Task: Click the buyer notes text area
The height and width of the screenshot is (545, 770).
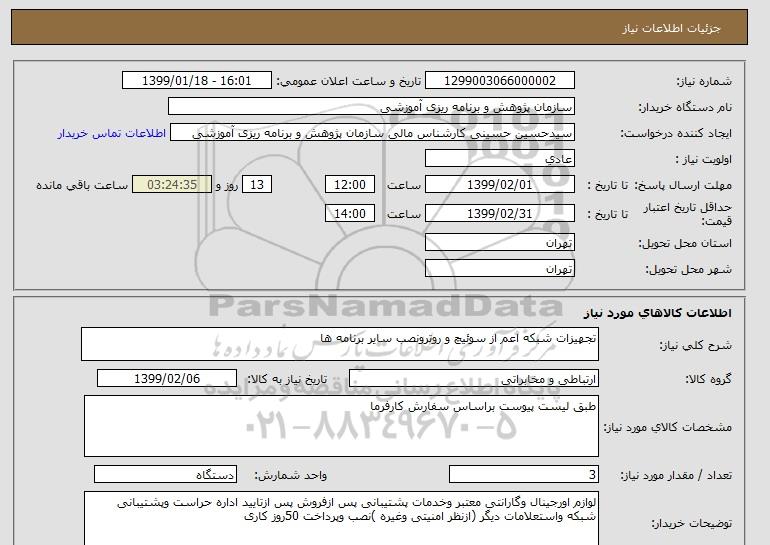Action: (x=341, y=518)
